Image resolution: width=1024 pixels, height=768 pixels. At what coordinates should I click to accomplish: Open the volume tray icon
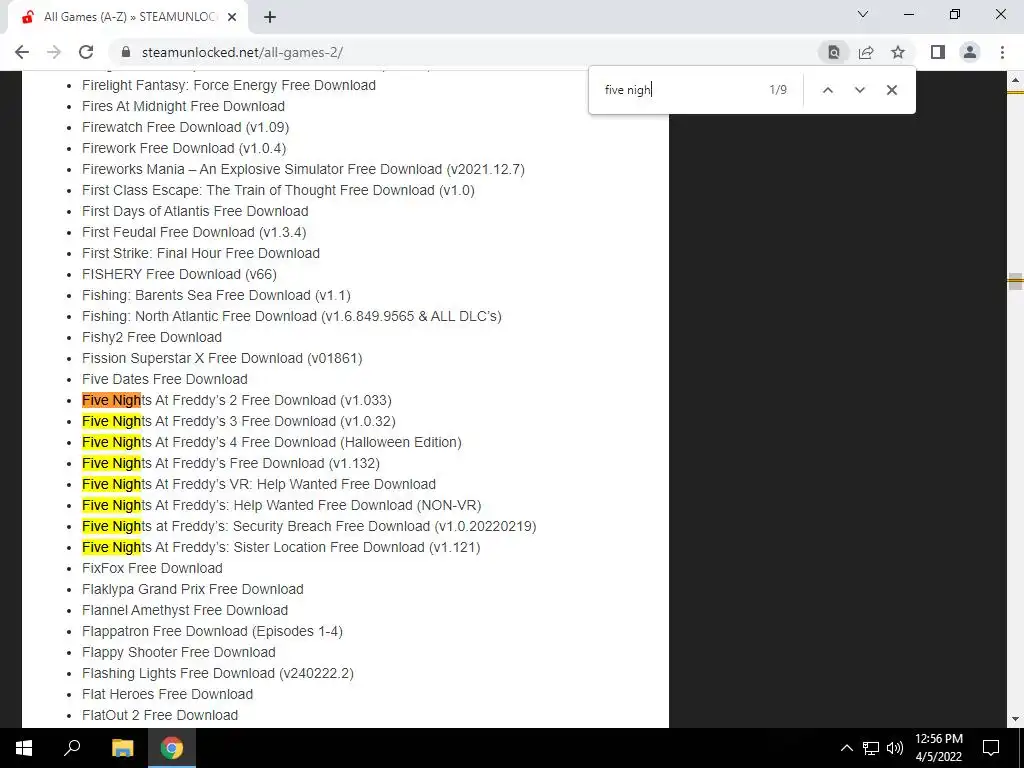tap(895, 748)
